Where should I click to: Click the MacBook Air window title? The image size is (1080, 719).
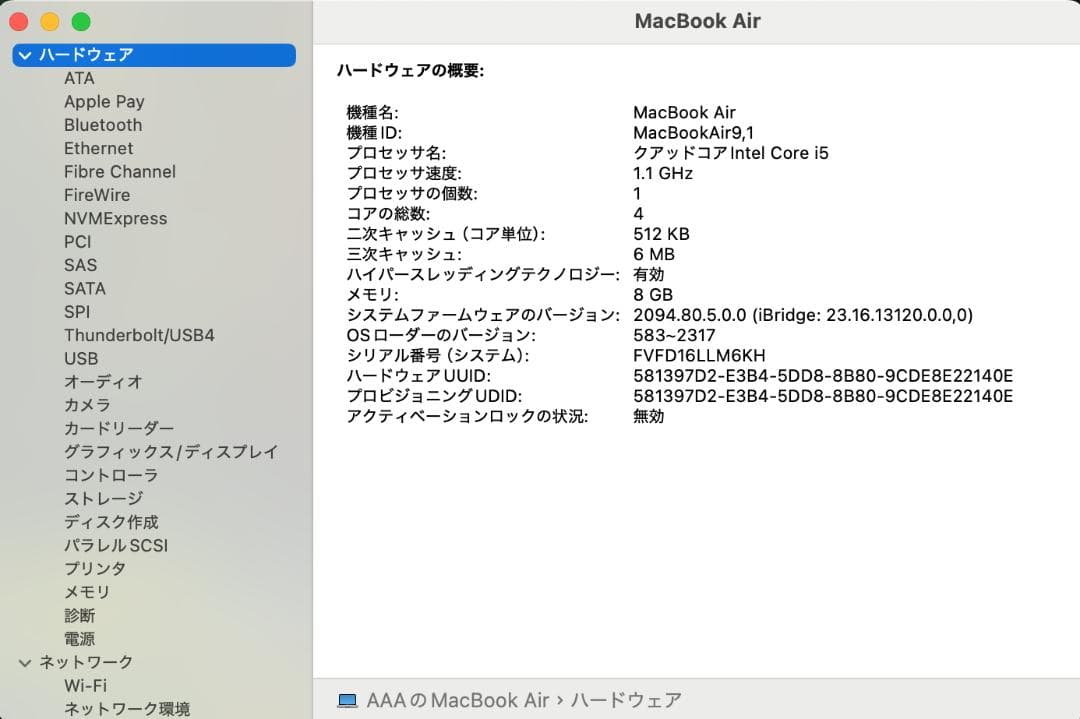697,21
